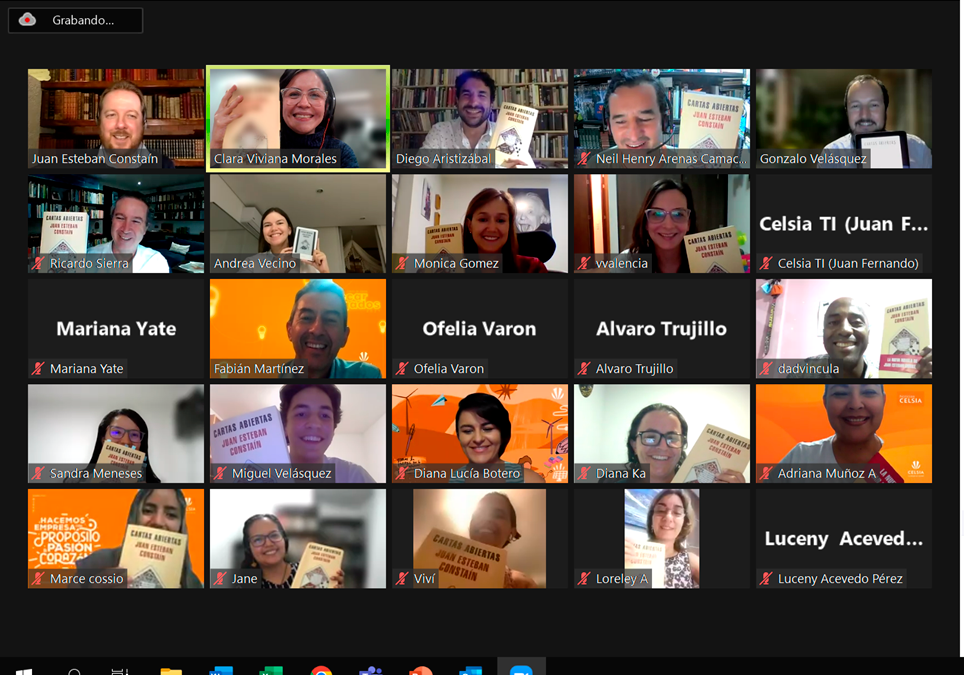Select the Diana Lucía Botero video tile
The width and height of the screenshot is (964, 675).
point(480,433)
